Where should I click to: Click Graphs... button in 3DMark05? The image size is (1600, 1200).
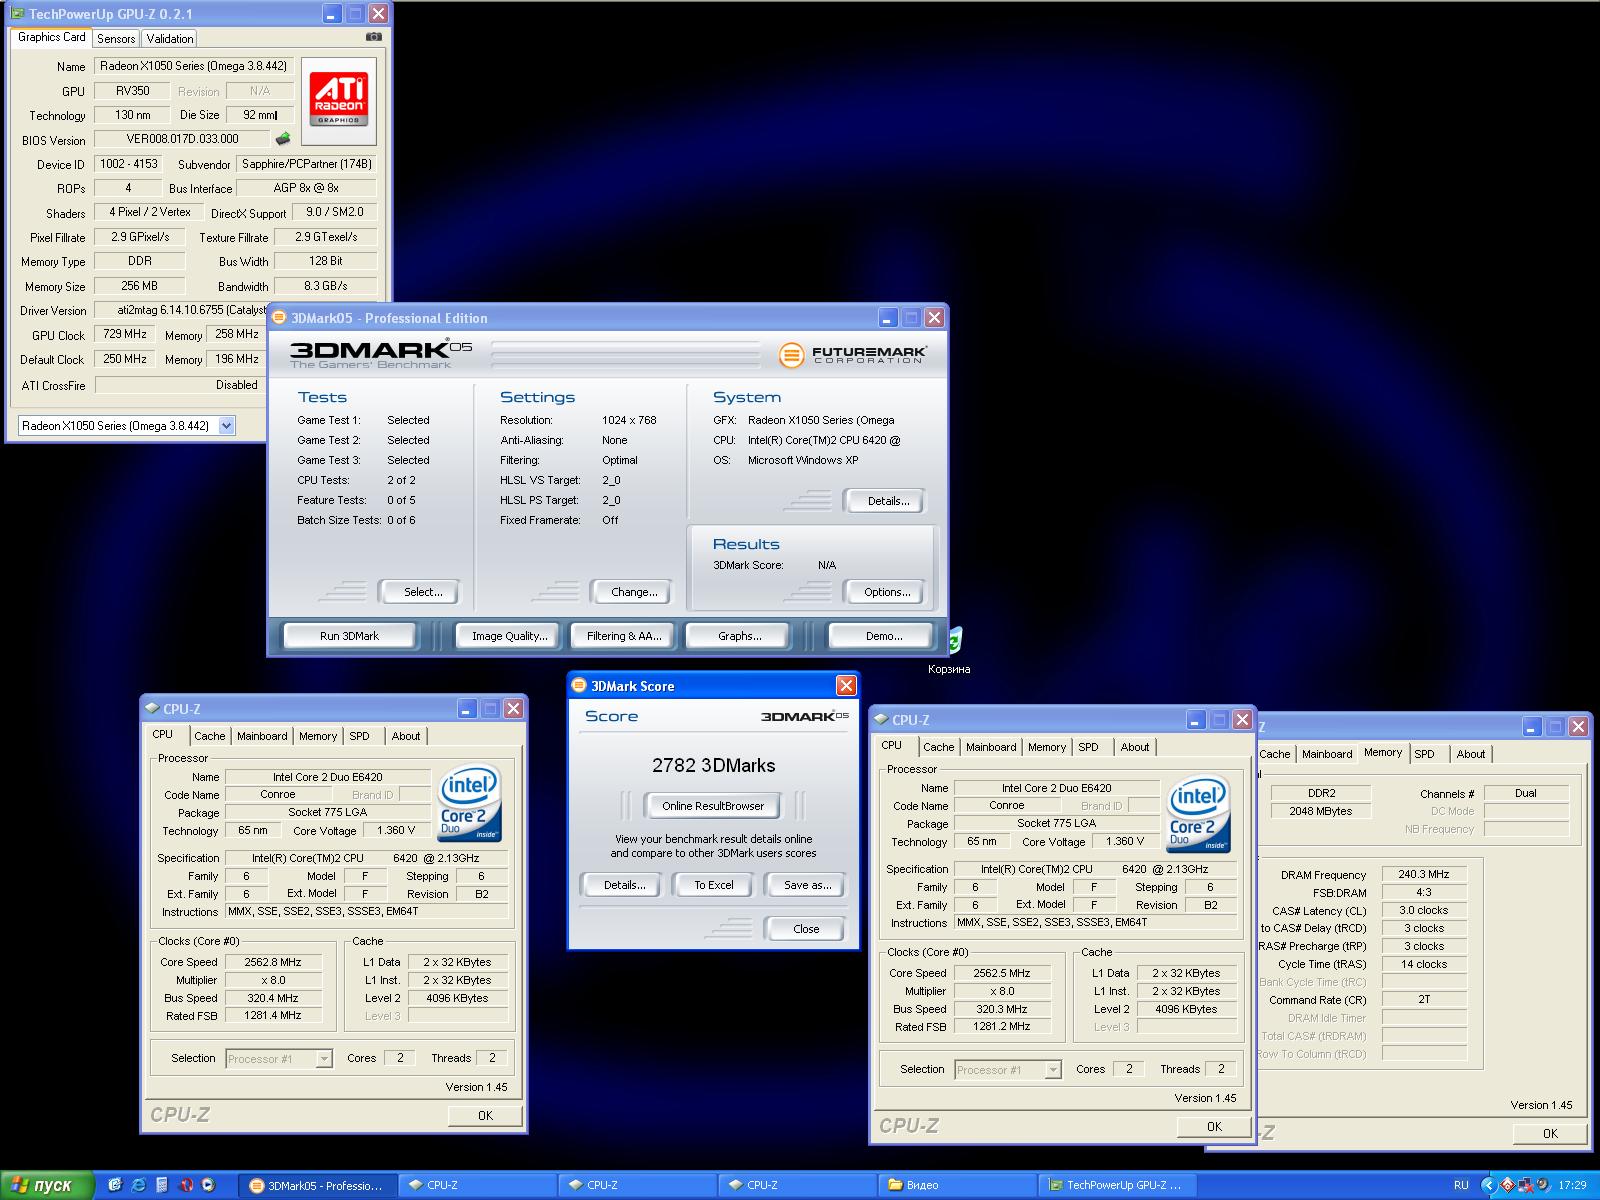739,635
